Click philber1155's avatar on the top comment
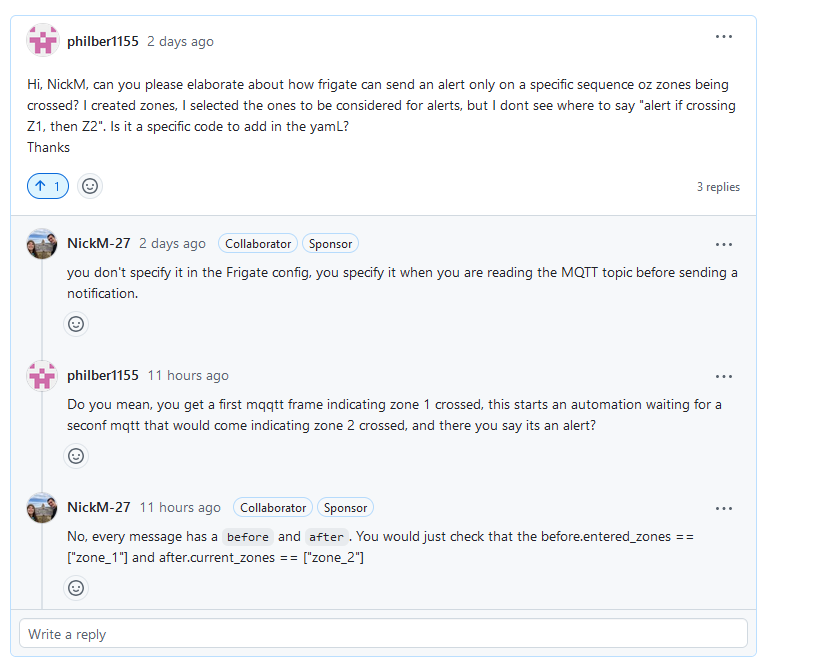Viewport: 823px width, 659px height. point(43,40)
